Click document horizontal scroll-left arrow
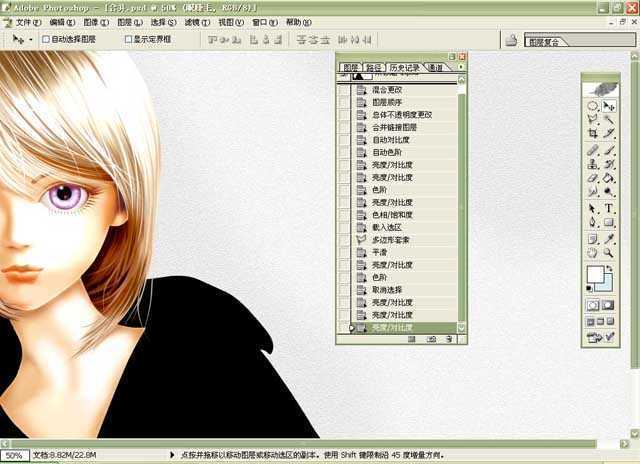The image size is (640, 464). coord(5,444)
